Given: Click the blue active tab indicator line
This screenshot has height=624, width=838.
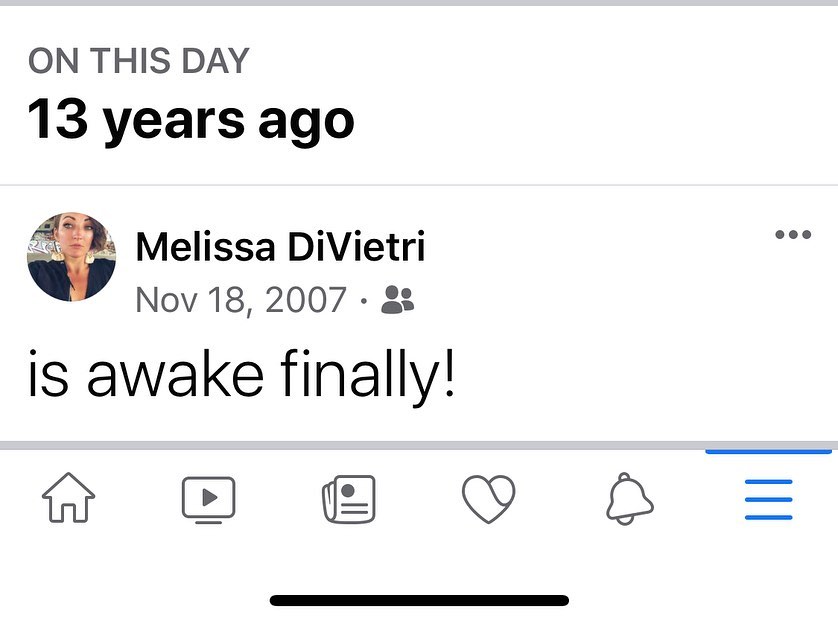Looking at the screenshot, I should pos(768,452).
